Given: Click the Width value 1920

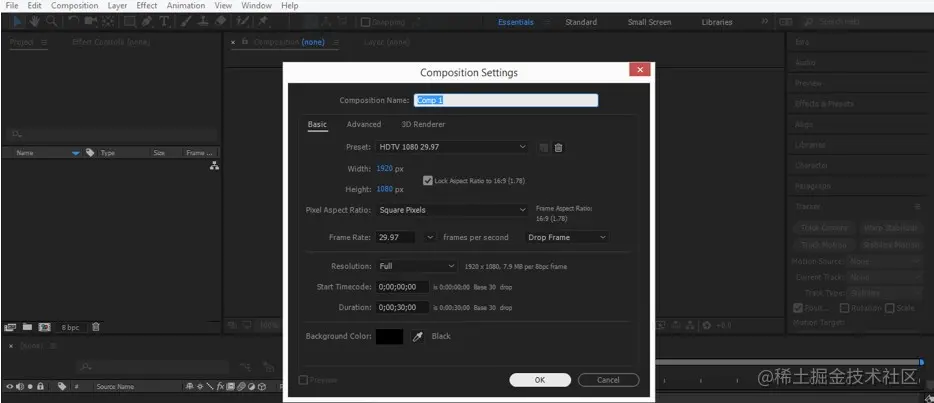Looking at the screenshot, I should coord(385,168).
